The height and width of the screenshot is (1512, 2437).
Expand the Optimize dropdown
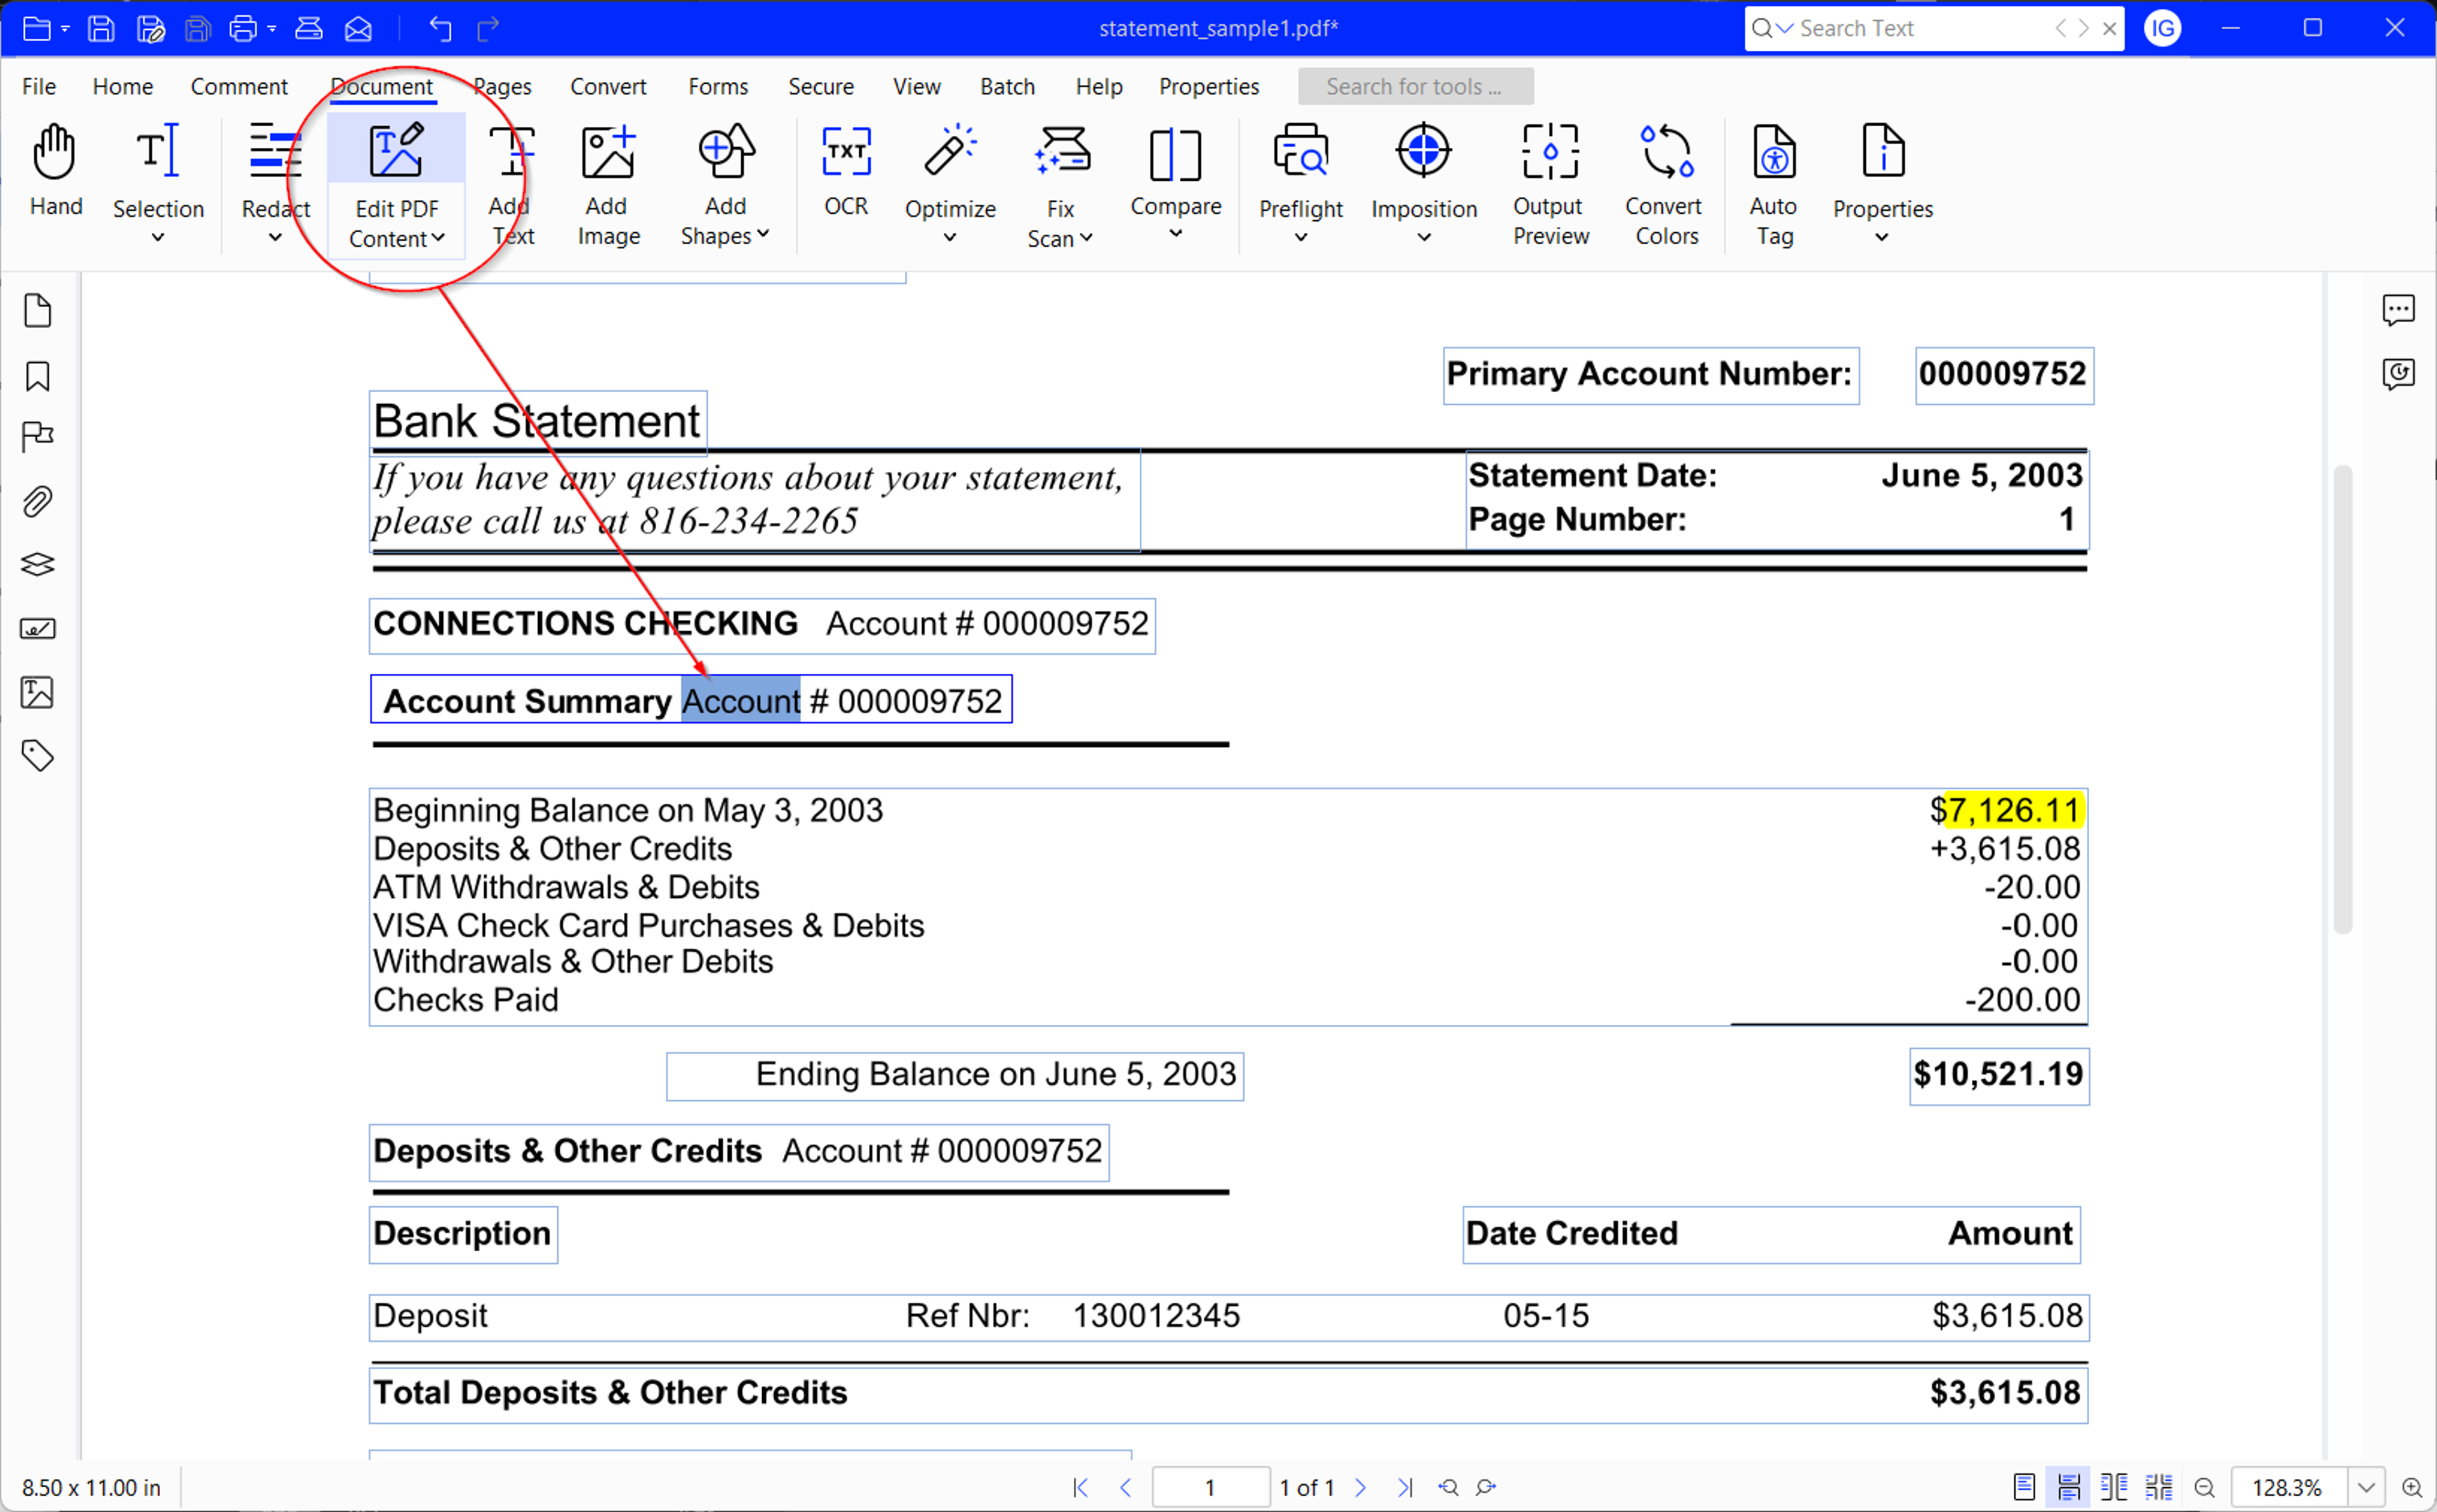click(950, 238)
